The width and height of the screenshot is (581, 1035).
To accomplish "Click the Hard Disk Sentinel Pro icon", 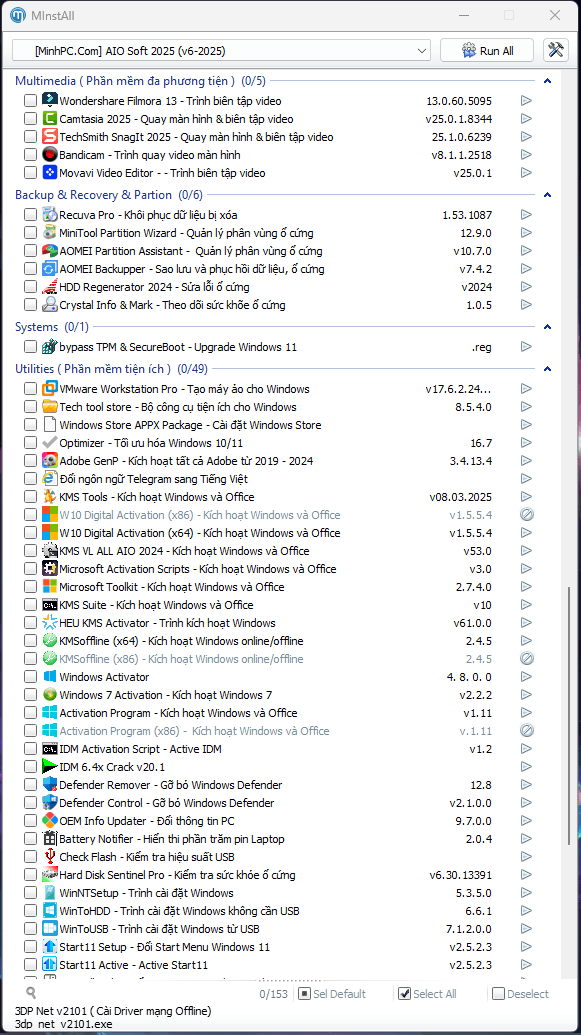I will click(50, 875).
